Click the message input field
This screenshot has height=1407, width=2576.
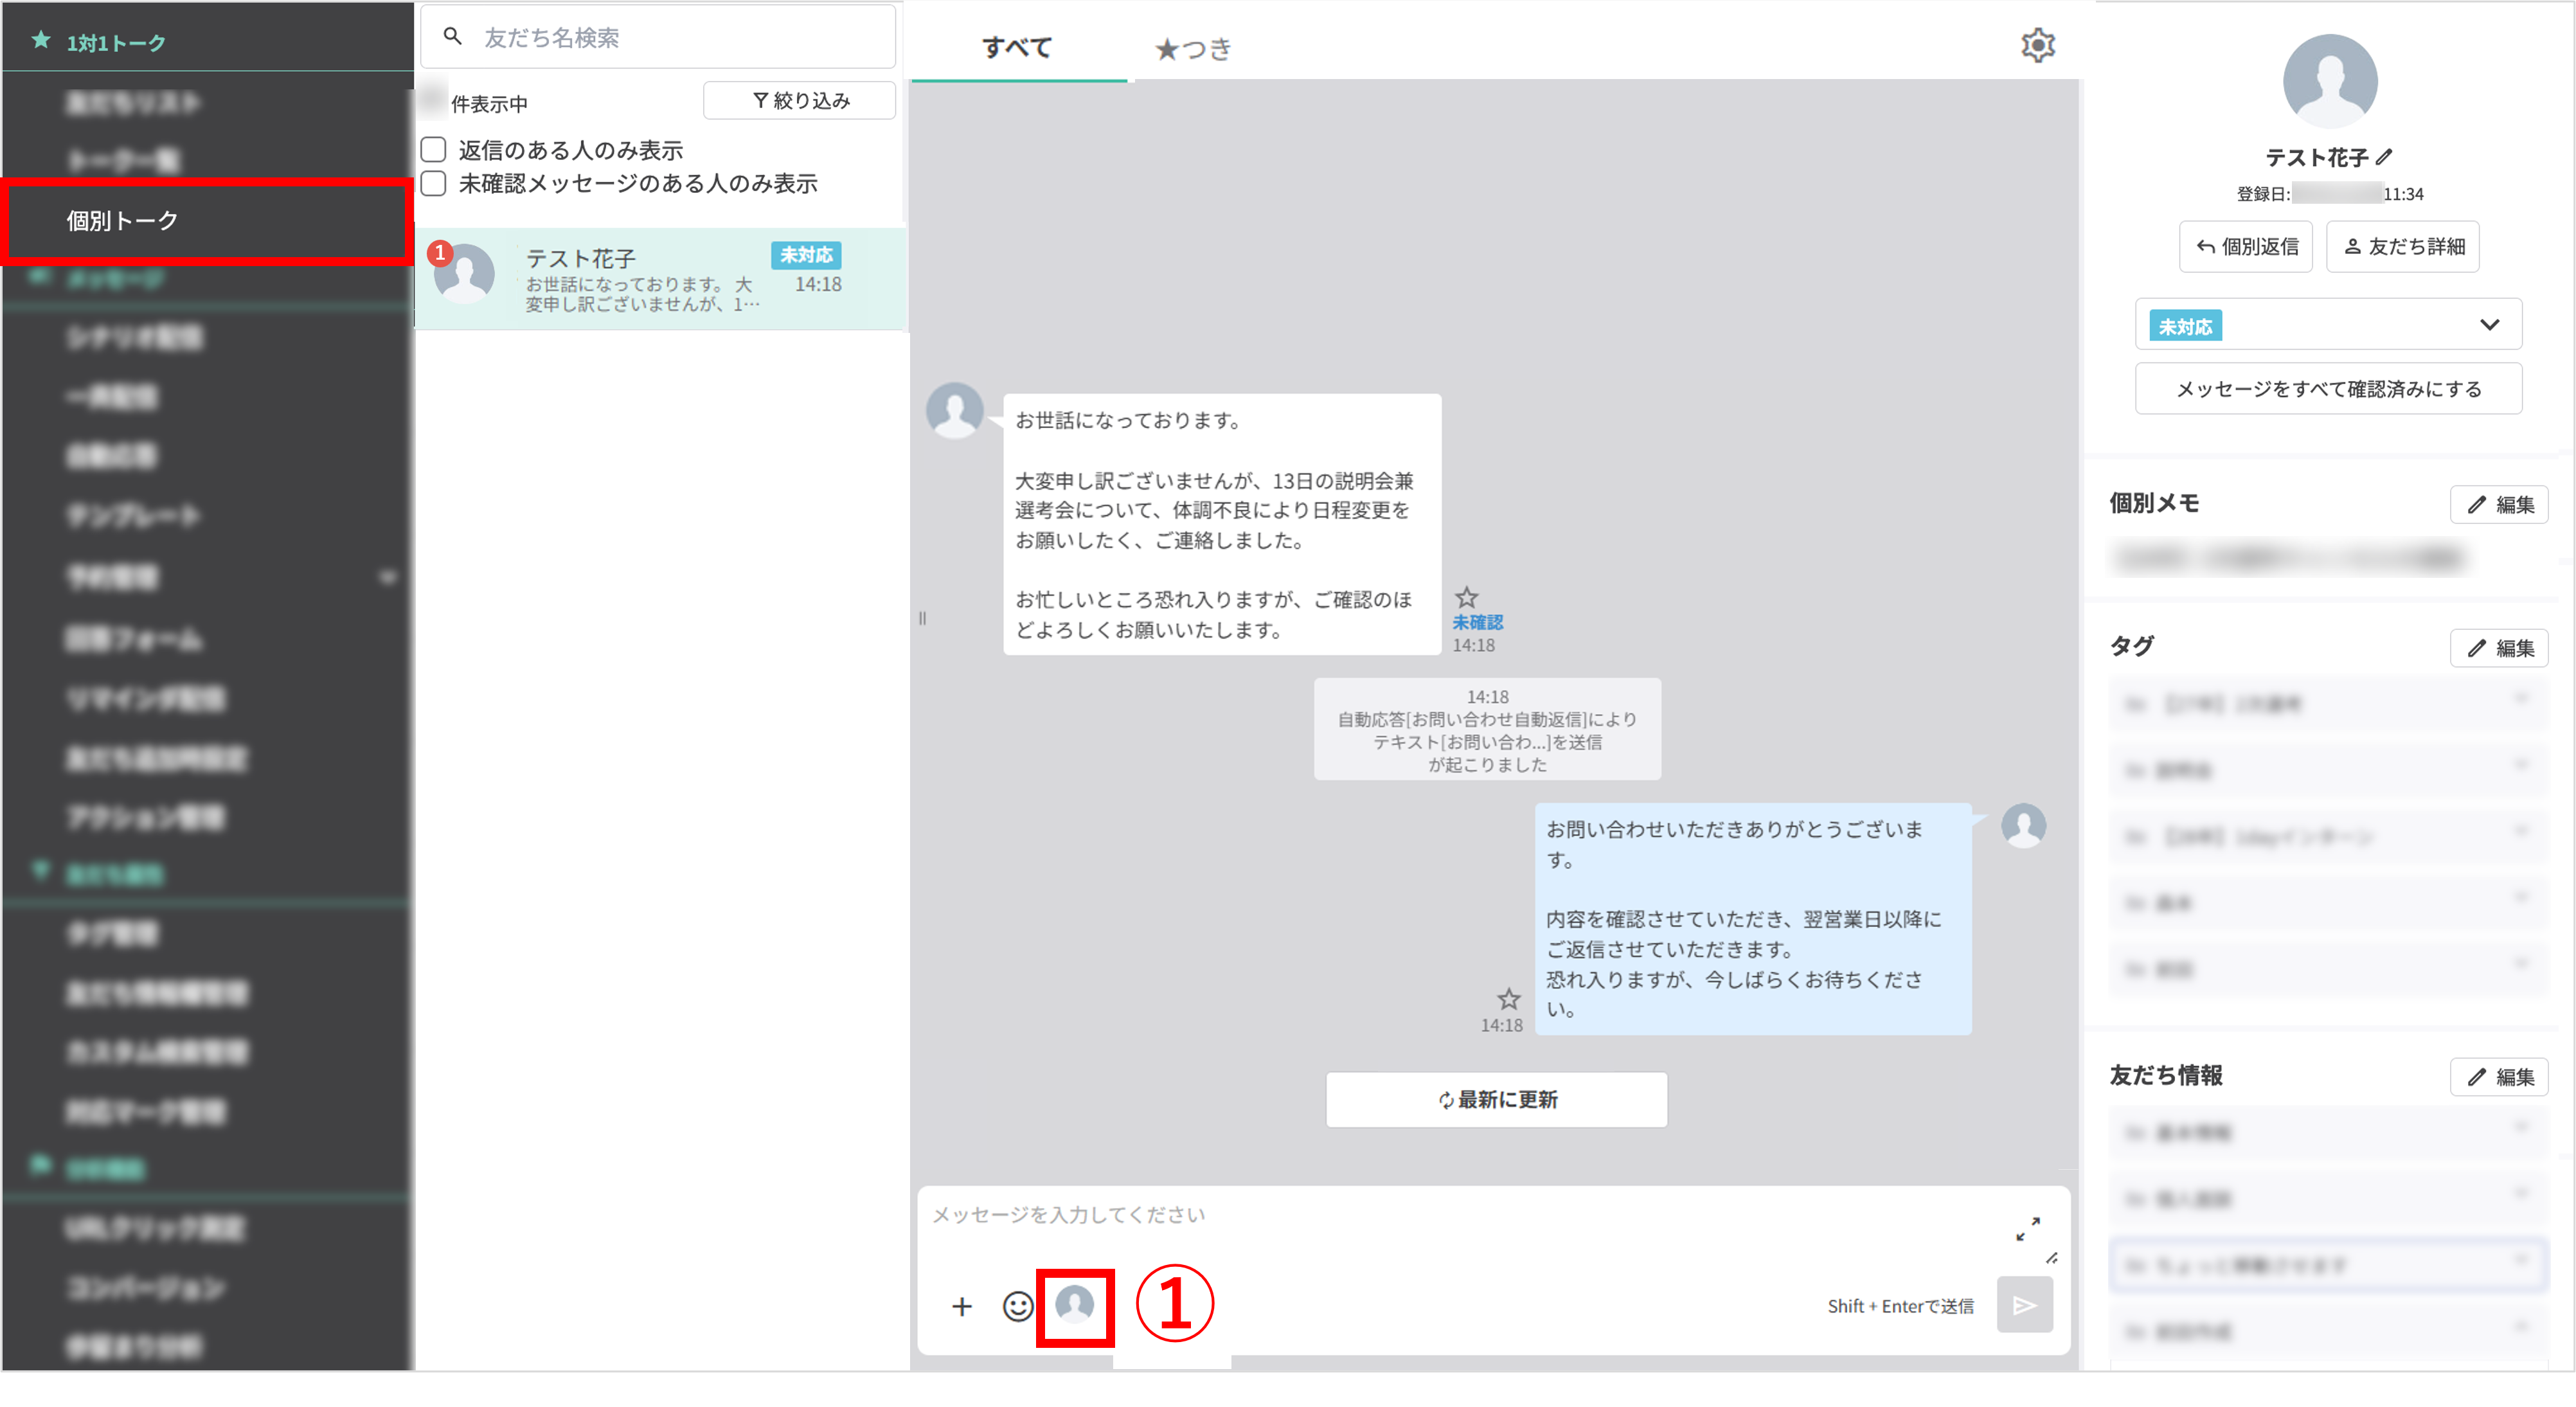click(1400, 1215)
